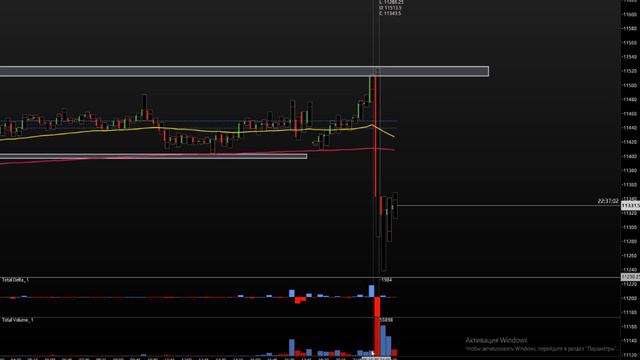The height and width of the screenshot is (360, 640).
Task: Click the 11600 price axis label
Action: [x=631, y=14]
